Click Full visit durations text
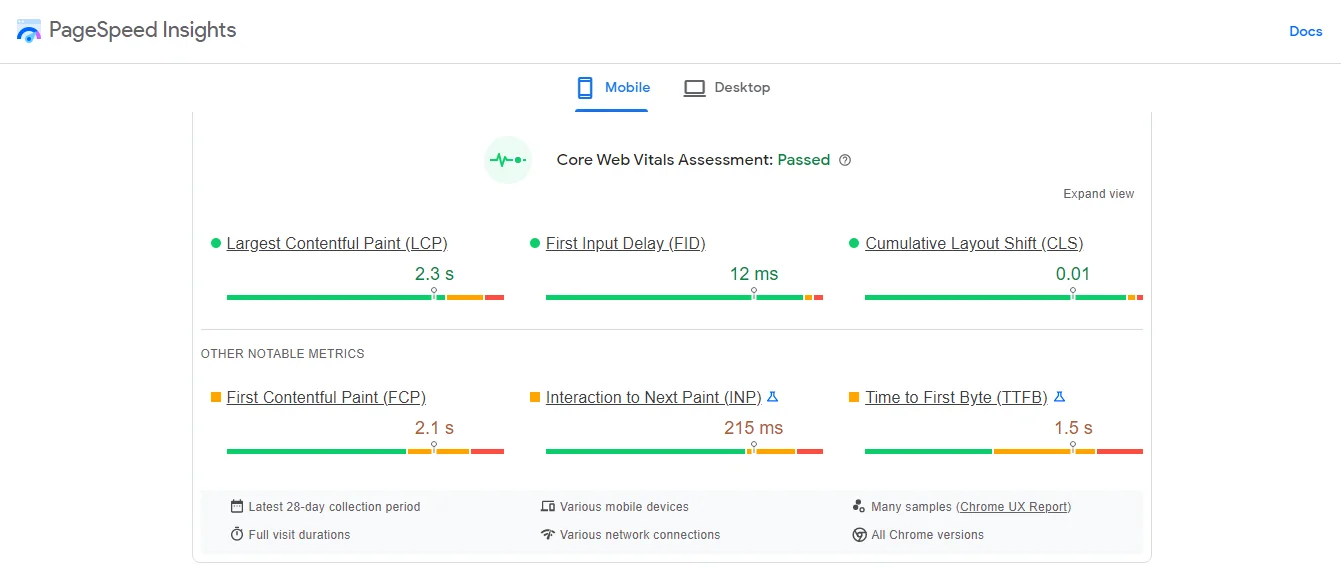Image resolution: width=1341 pixels, height=578 pixels. pos(299,535)
